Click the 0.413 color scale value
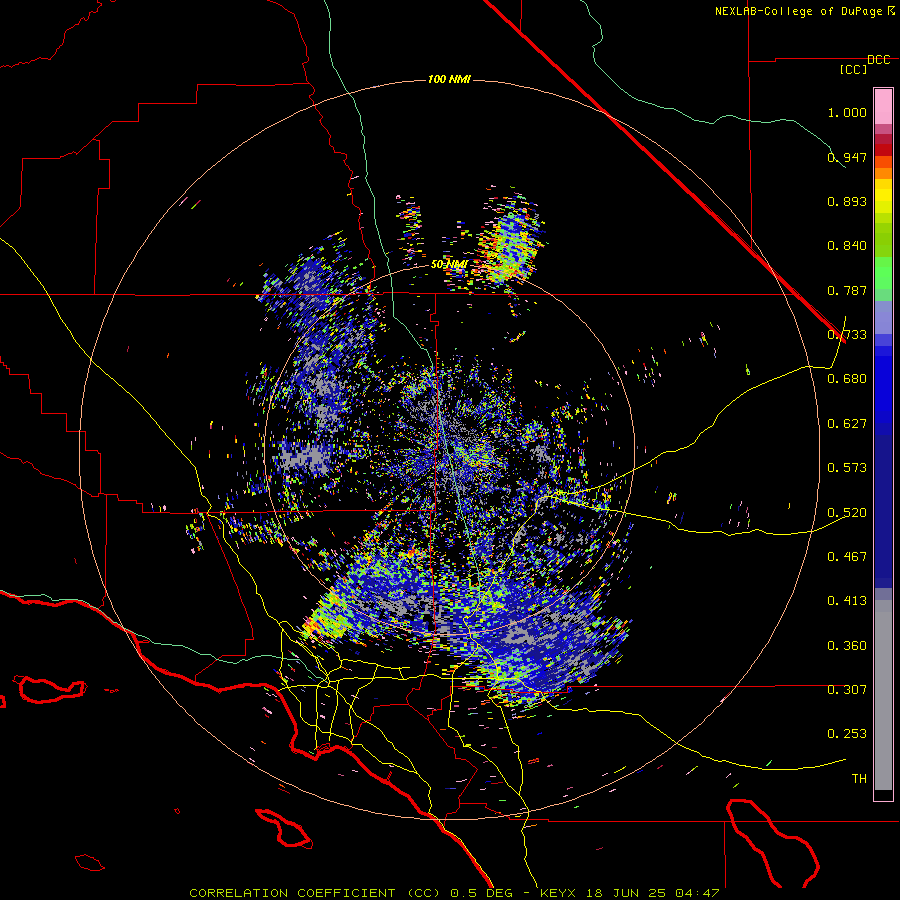The image size is (900, 900). (847, 601)
